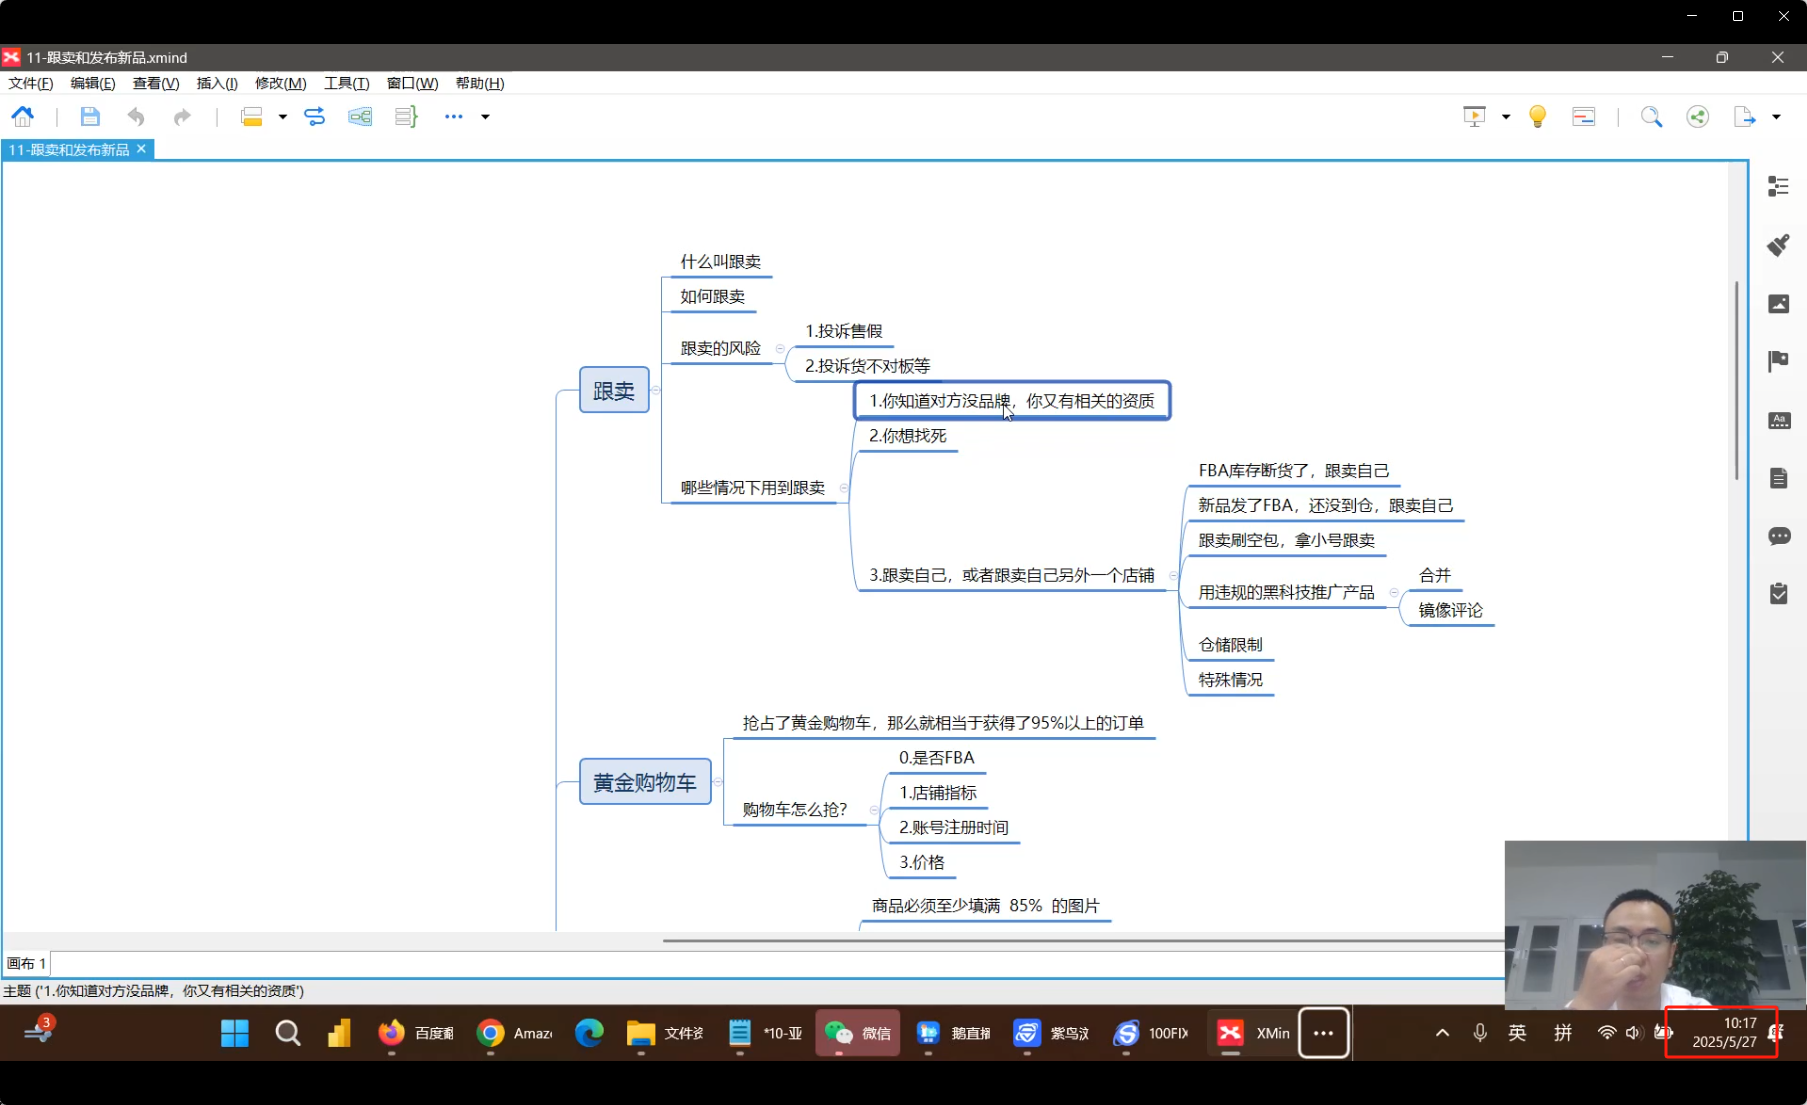Collapse the 哪些情况下用到跟卖 branch

[844, 488]
